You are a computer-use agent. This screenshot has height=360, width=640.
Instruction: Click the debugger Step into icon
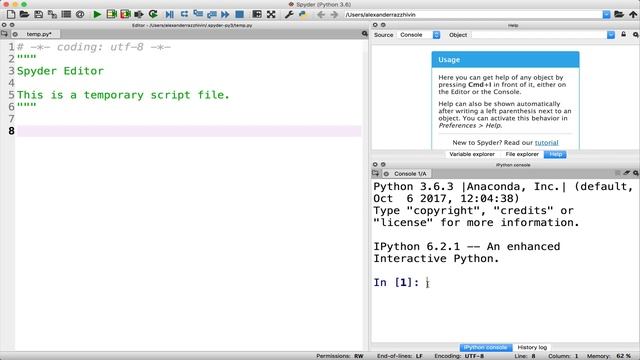(x=198, y=14)
